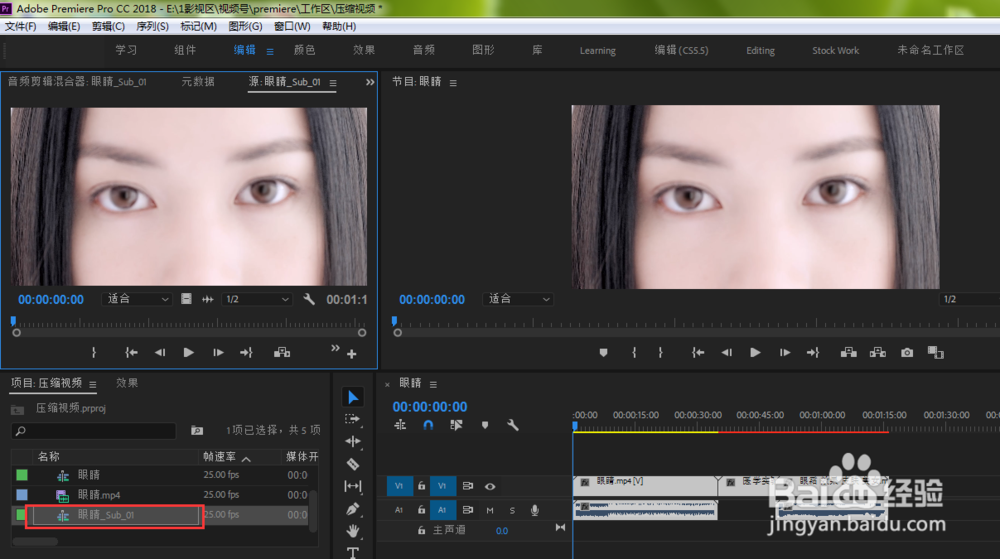Select the Razor tool

coord(353,464)
